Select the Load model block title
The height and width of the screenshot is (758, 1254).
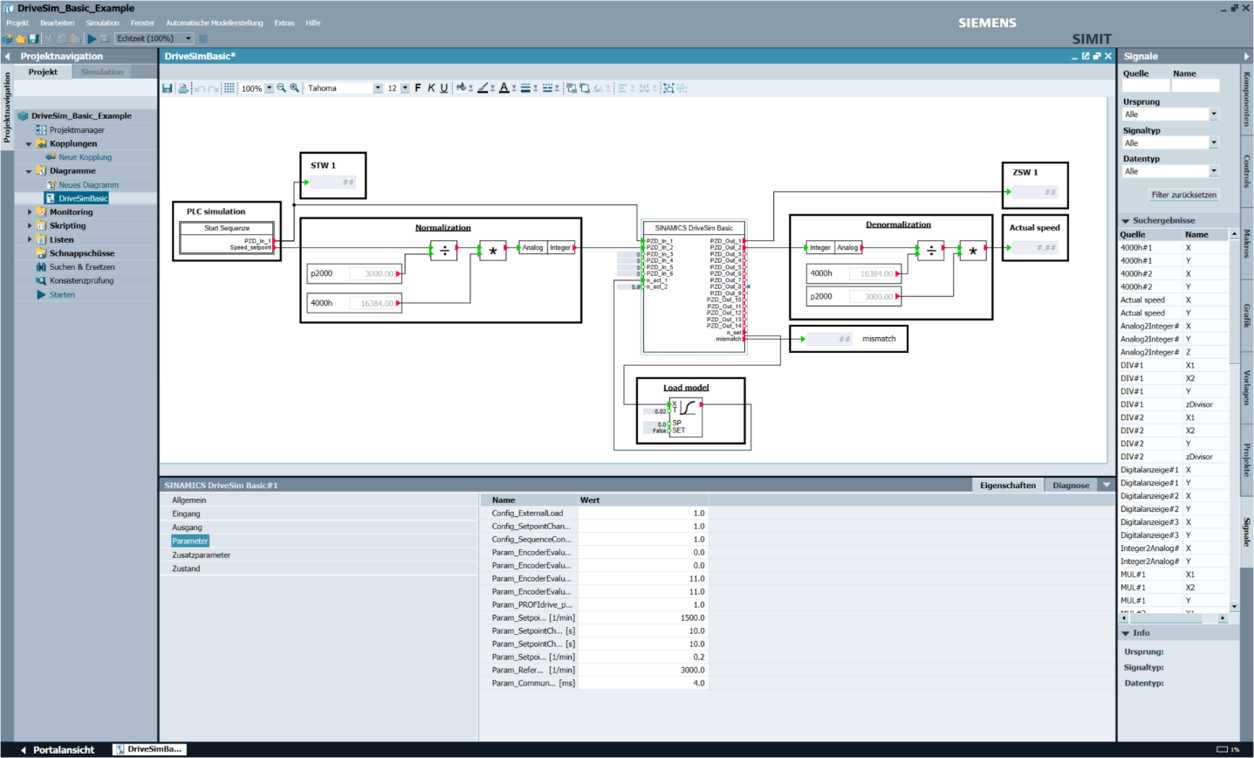tap(686, 388)
